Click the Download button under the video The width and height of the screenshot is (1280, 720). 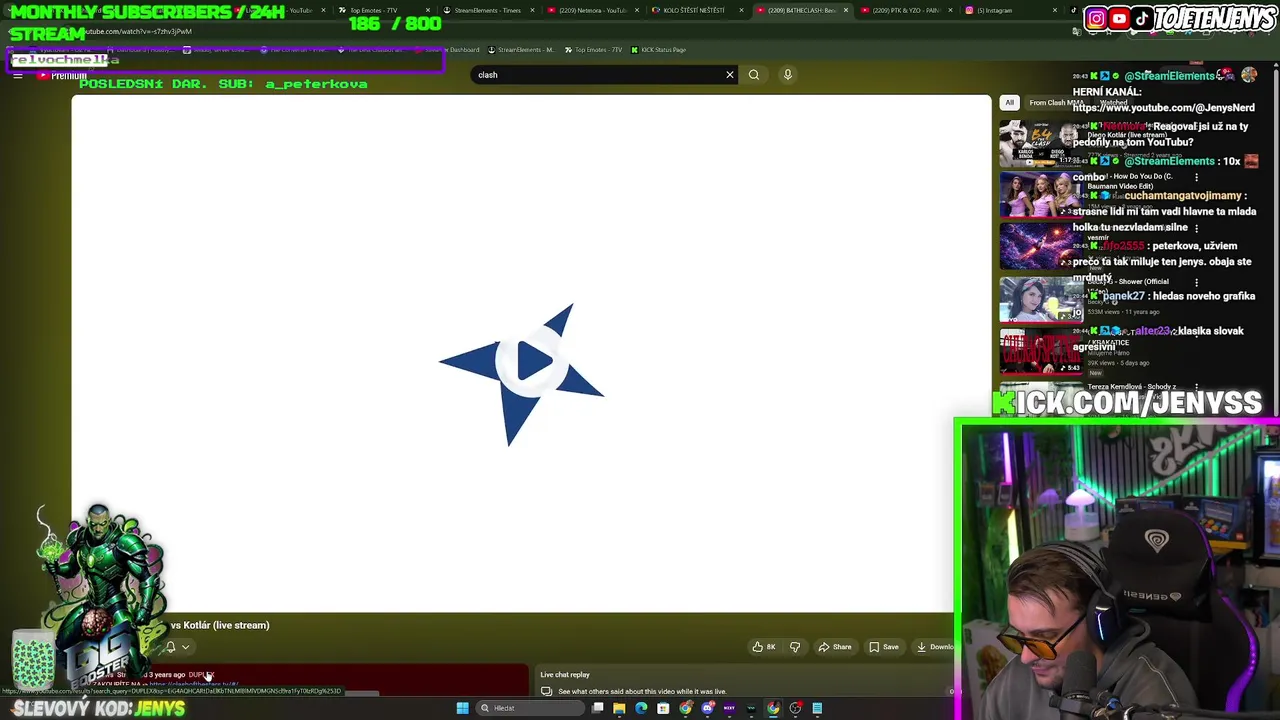click(936, 647)
